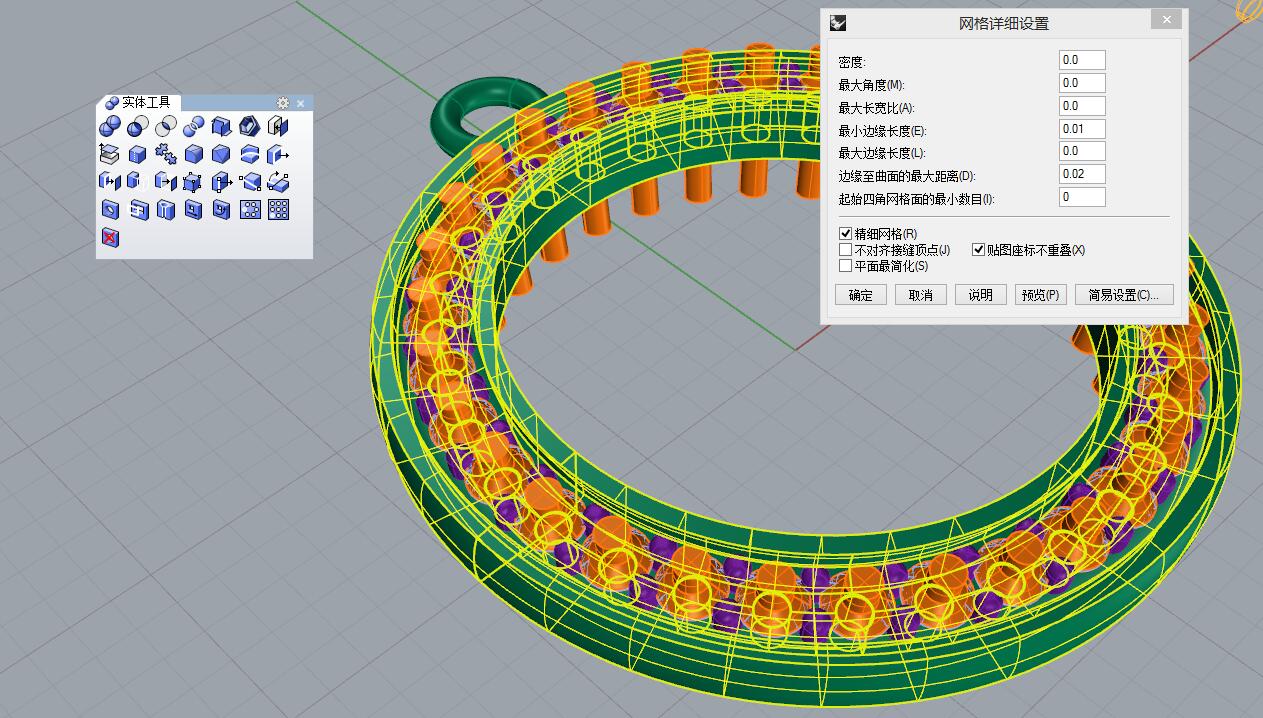The height and width of the screenshot is (718, 1263).
Task: Select the Boolean Difference tool
Action: click(138, 126)
